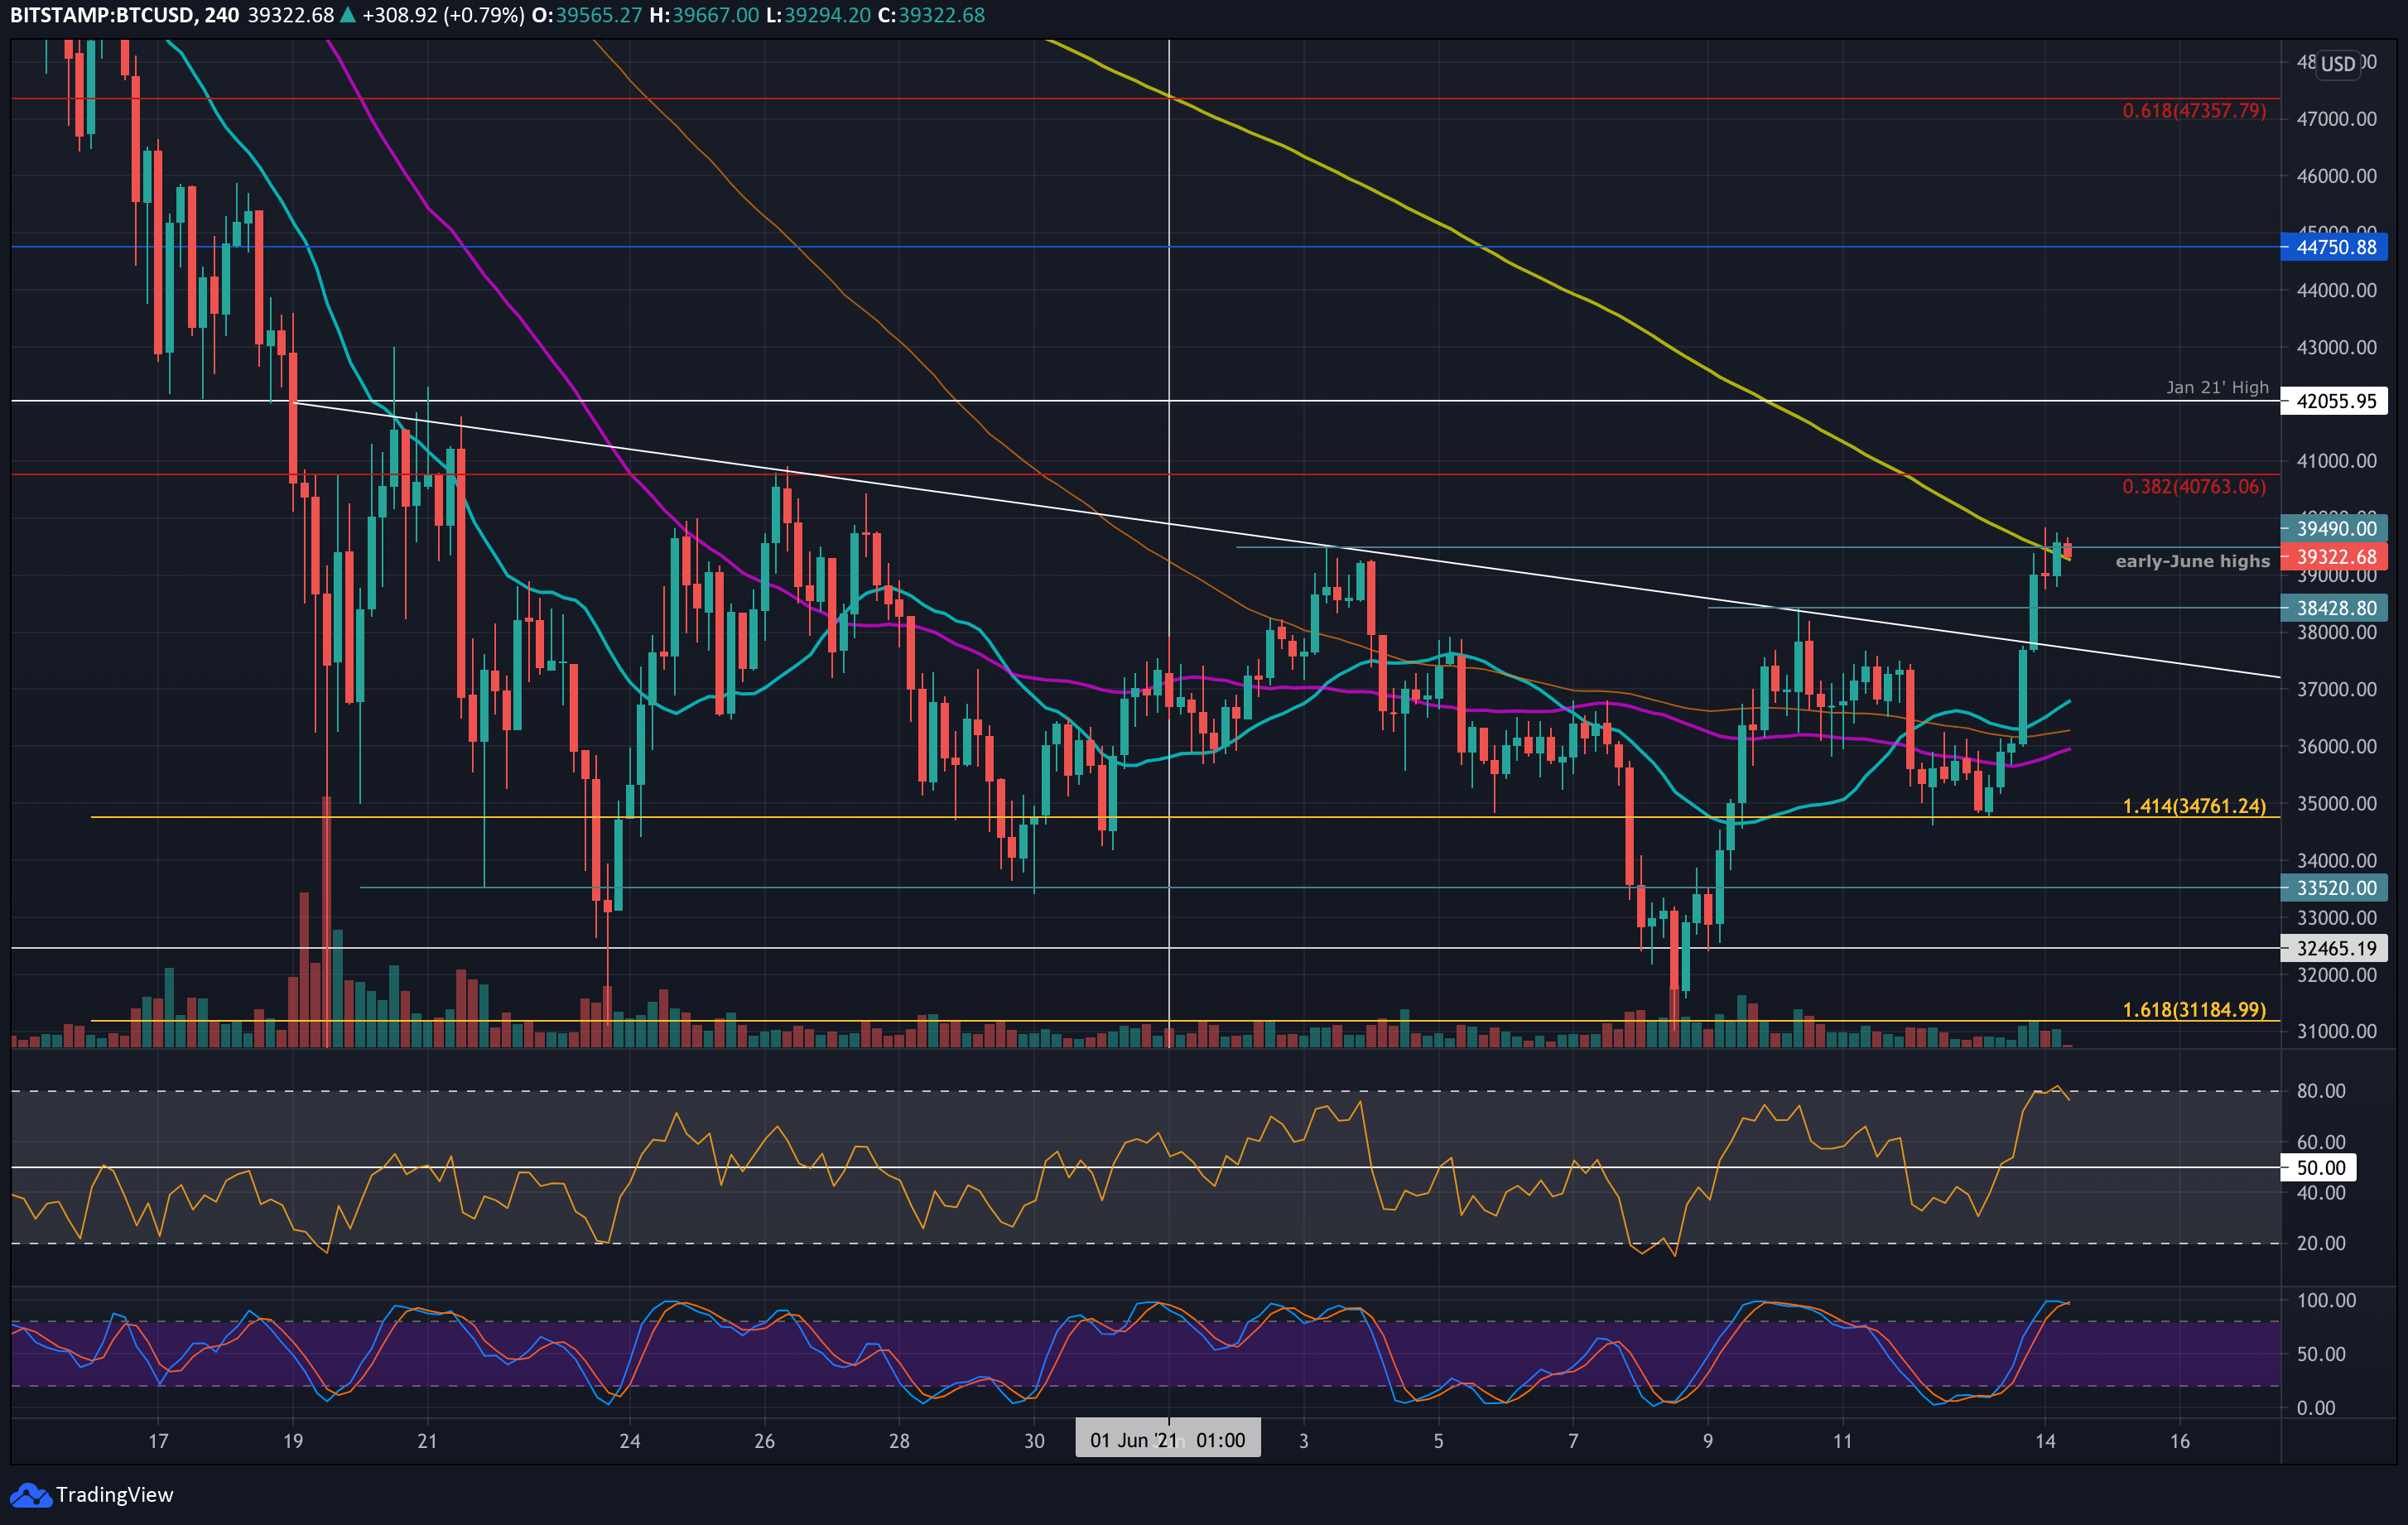Open the TradingView wordmark link

pos(115,1495)
